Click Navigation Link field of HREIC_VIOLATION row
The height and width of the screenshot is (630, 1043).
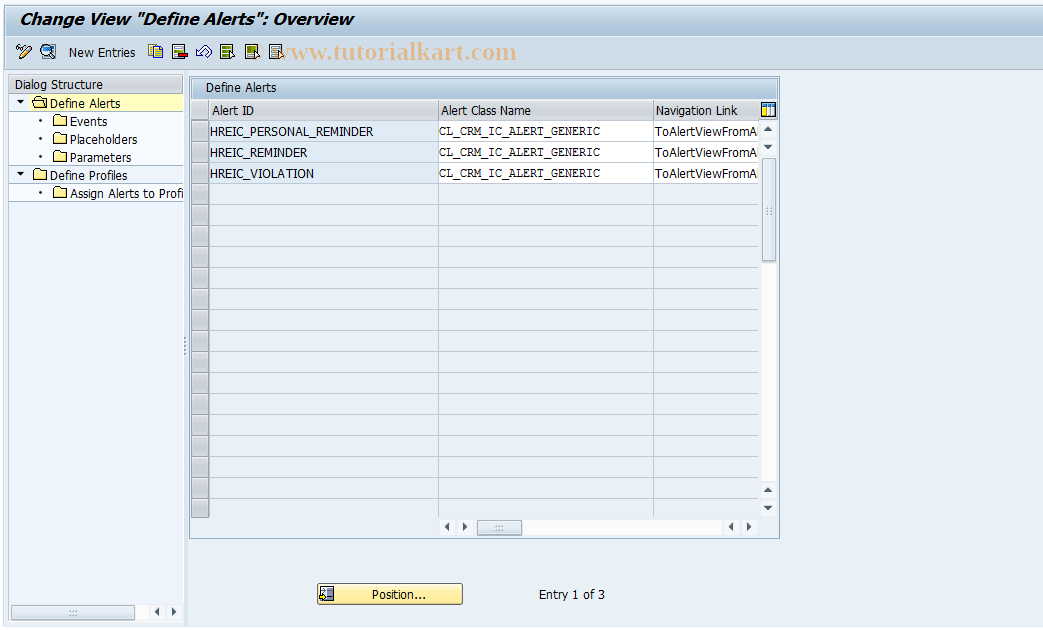tap(706, 173)
